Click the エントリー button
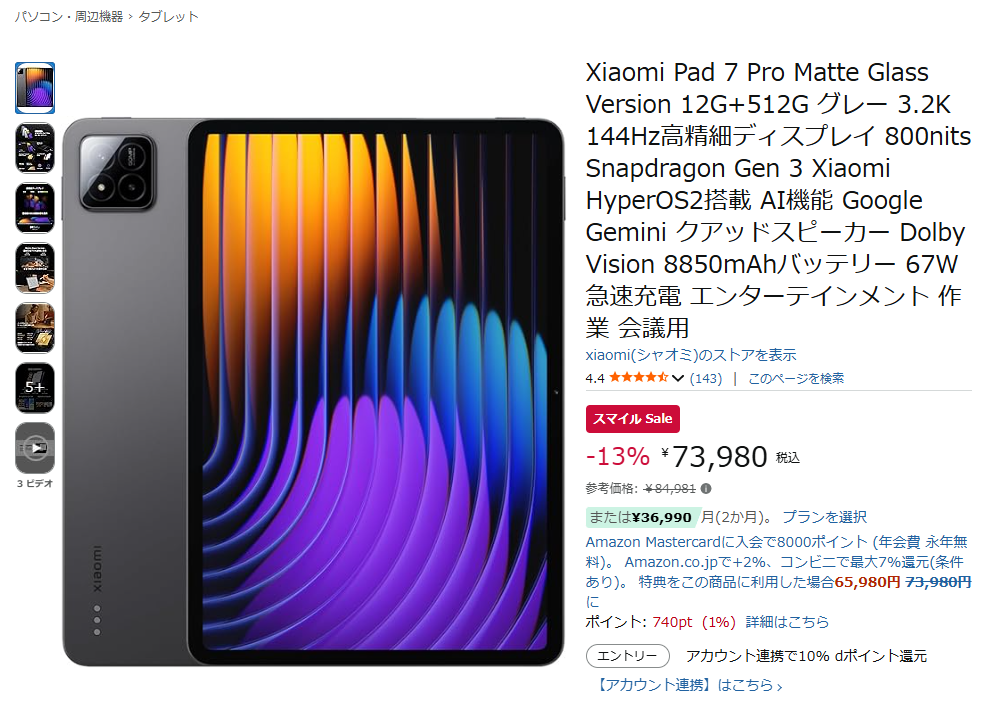 (x=628, y=656)
